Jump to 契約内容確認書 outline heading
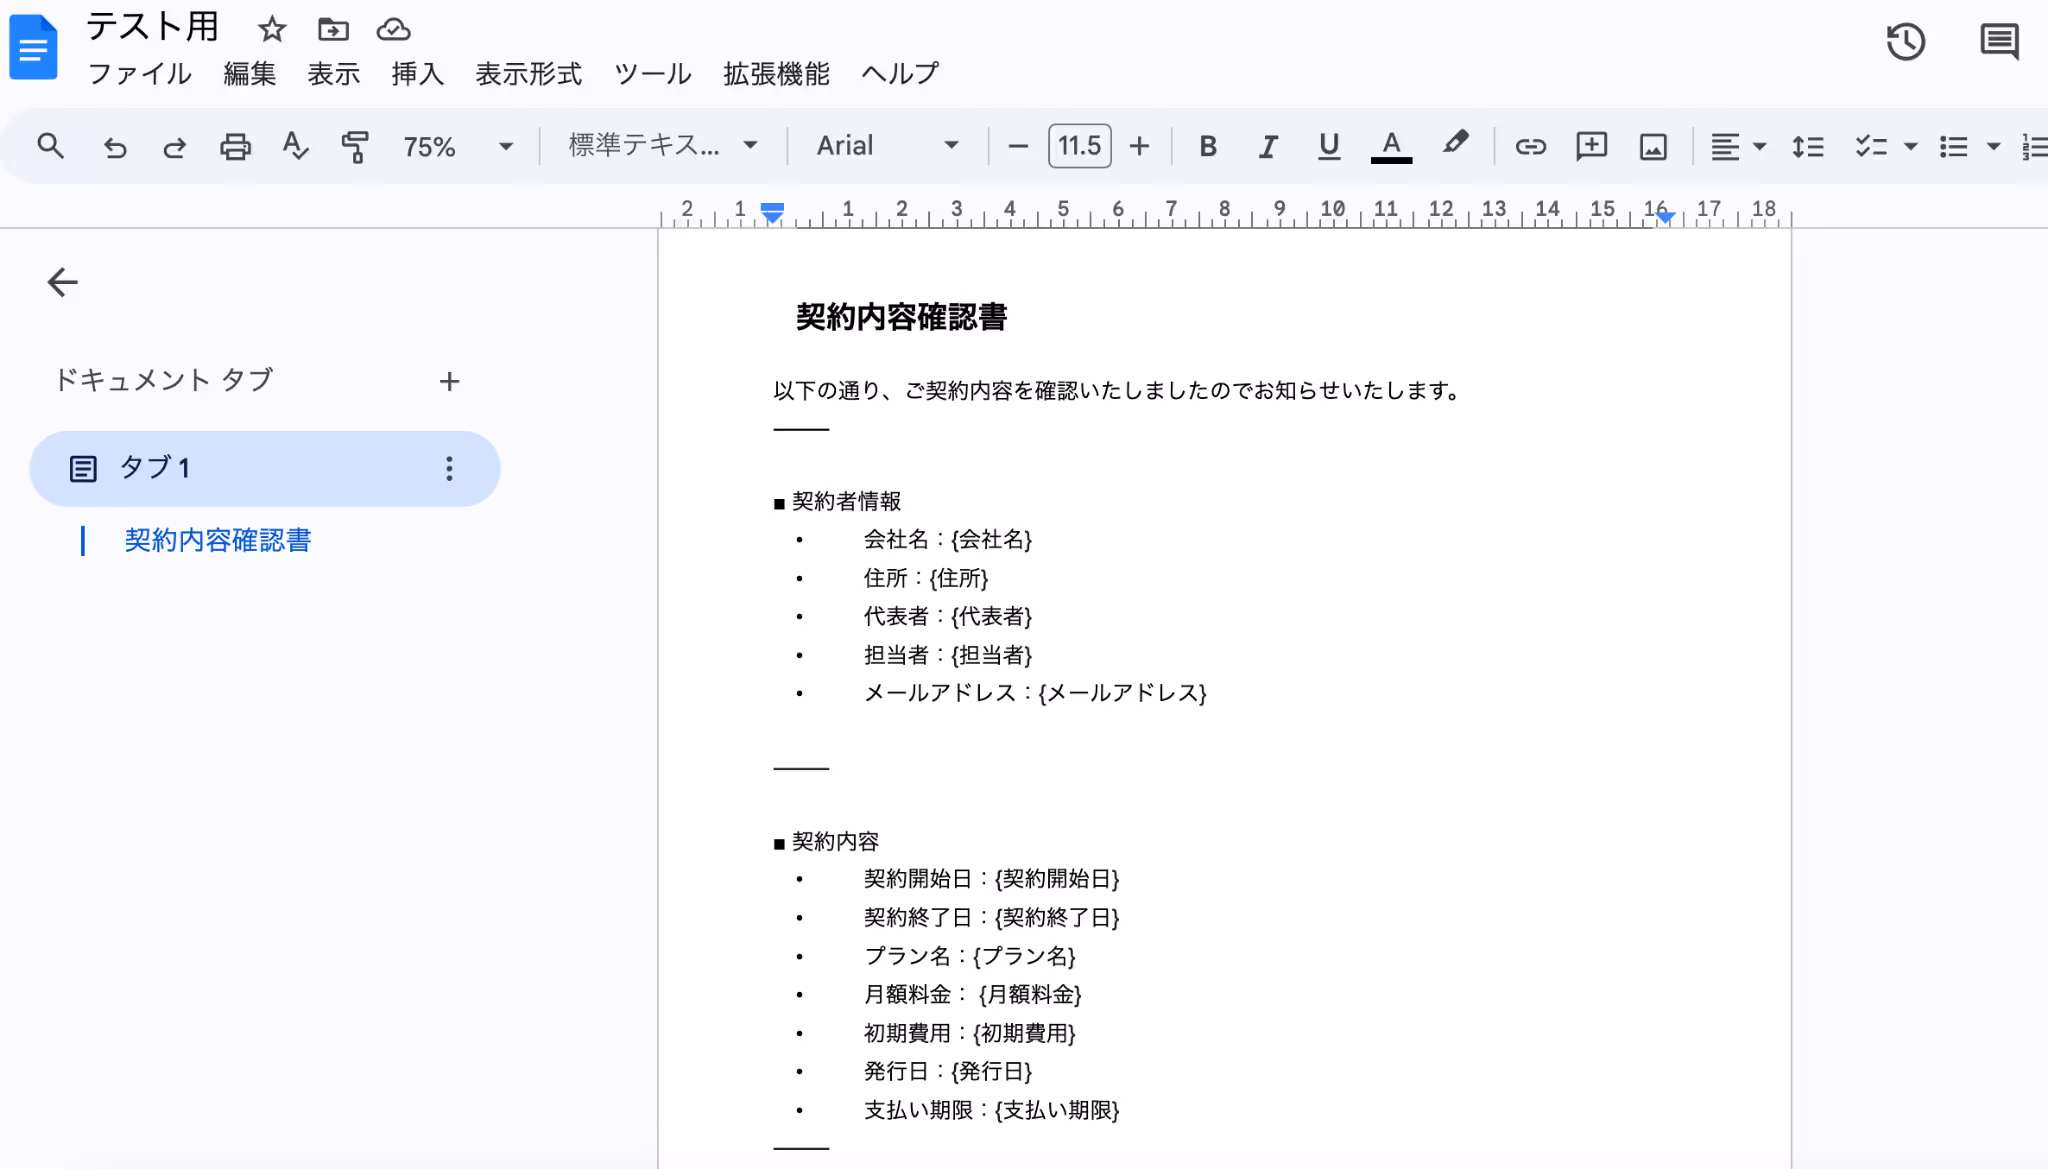2048x1169 pixels. (x=217, y=541)
